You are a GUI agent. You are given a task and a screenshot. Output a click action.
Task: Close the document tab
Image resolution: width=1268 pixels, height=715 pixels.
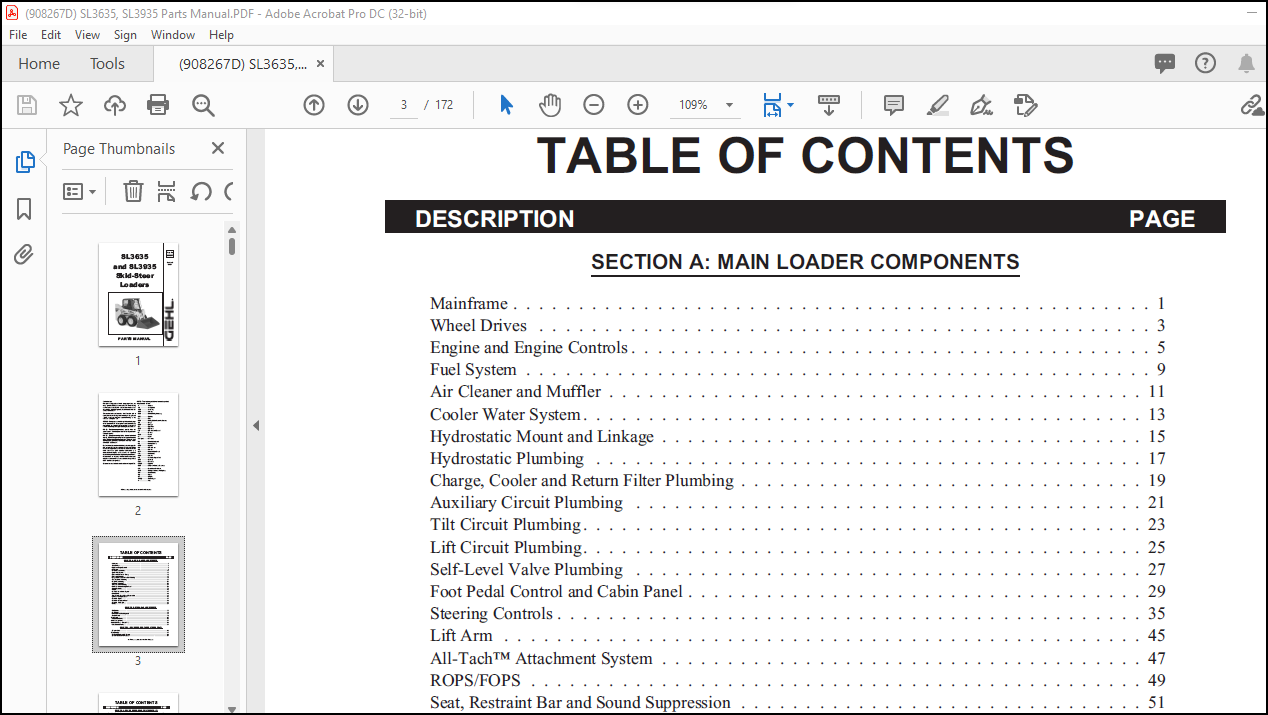[321, 63]
